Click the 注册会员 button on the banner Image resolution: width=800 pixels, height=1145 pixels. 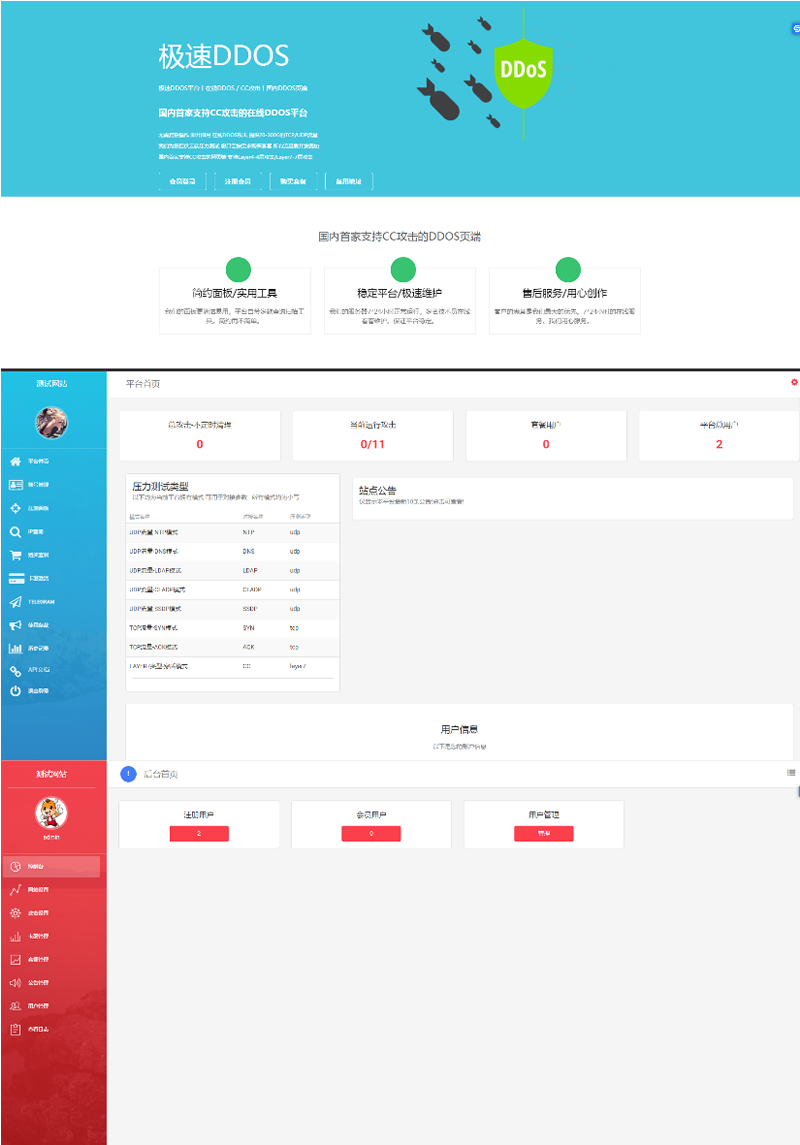[x=238, y=181]
